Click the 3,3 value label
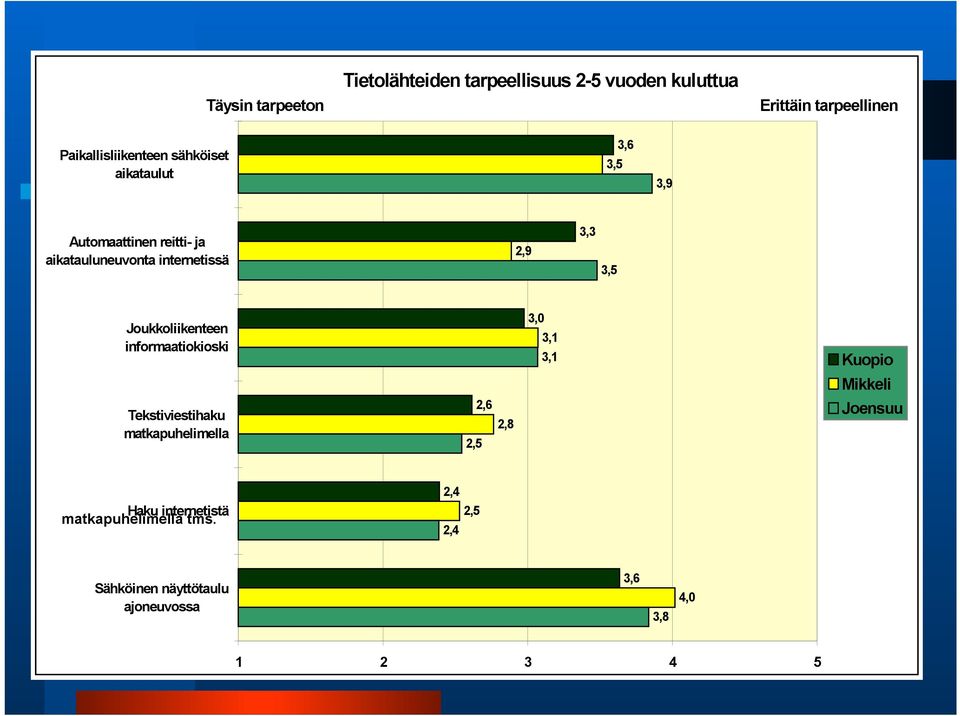The image size is (960, 716). pos(588,232)
